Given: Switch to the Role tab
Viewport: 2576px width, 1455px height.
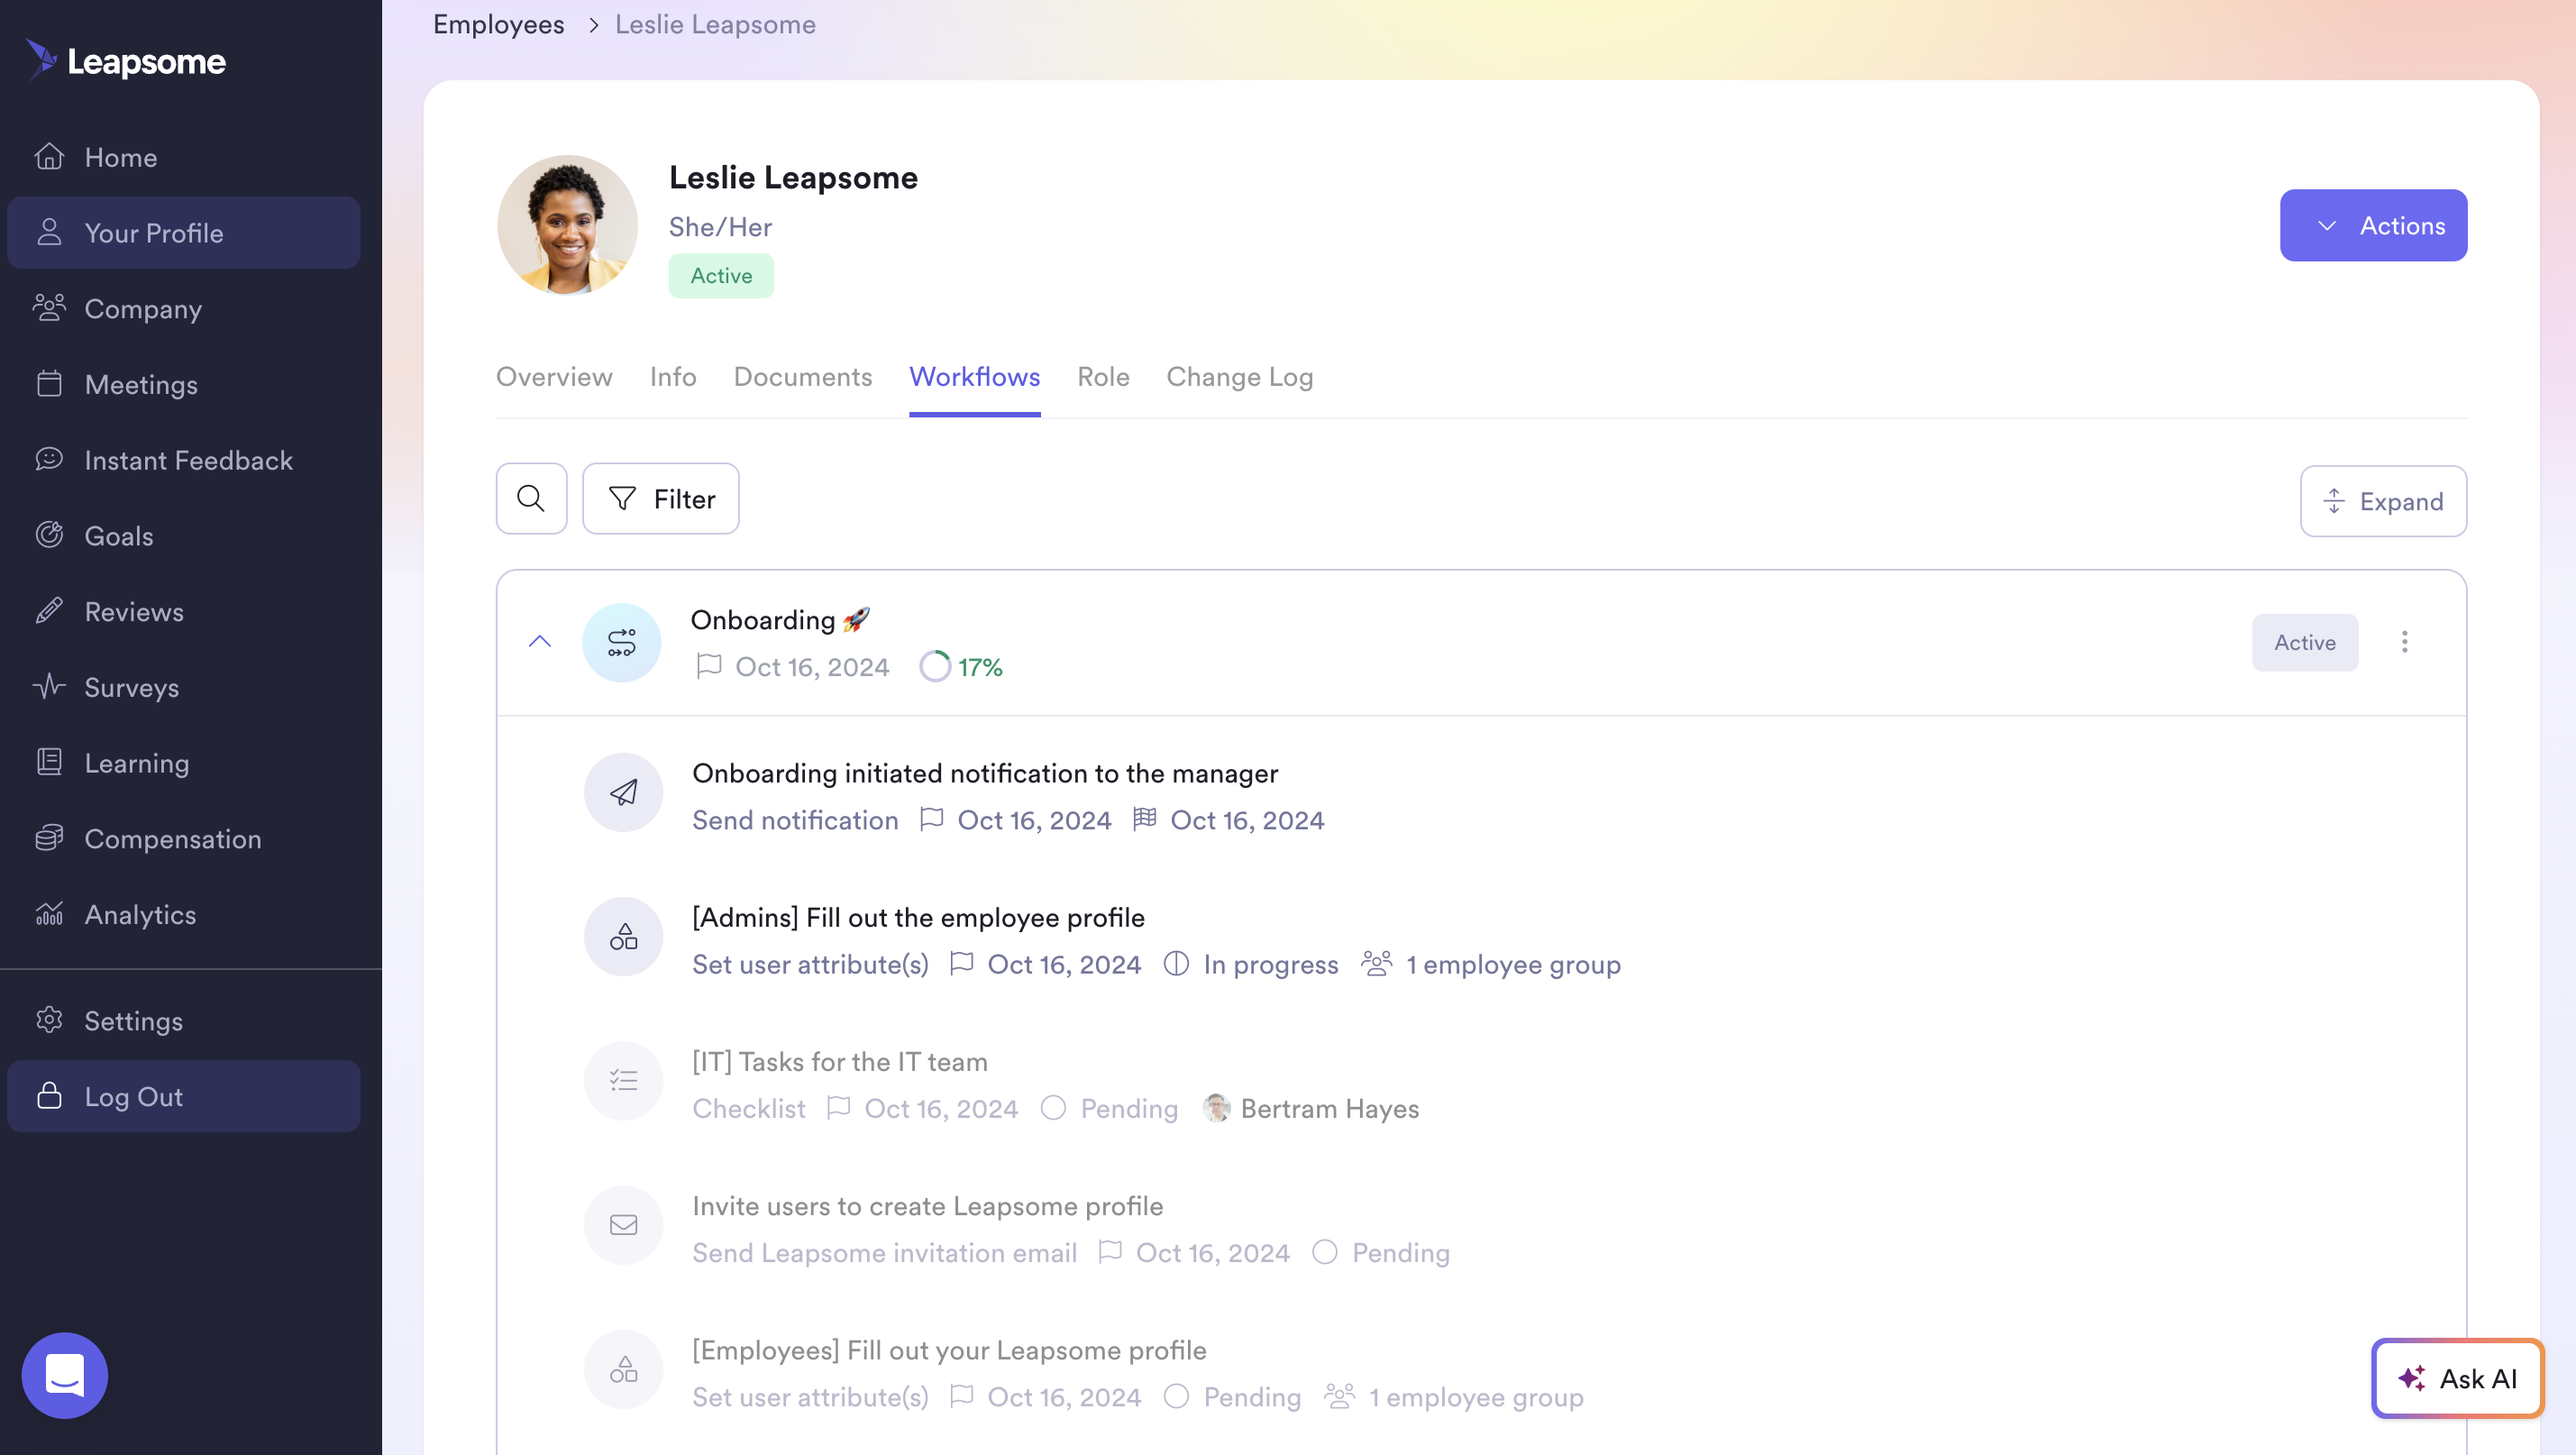Looking at the screenshot, I should pyautogui.click(x=1103, y=376).
